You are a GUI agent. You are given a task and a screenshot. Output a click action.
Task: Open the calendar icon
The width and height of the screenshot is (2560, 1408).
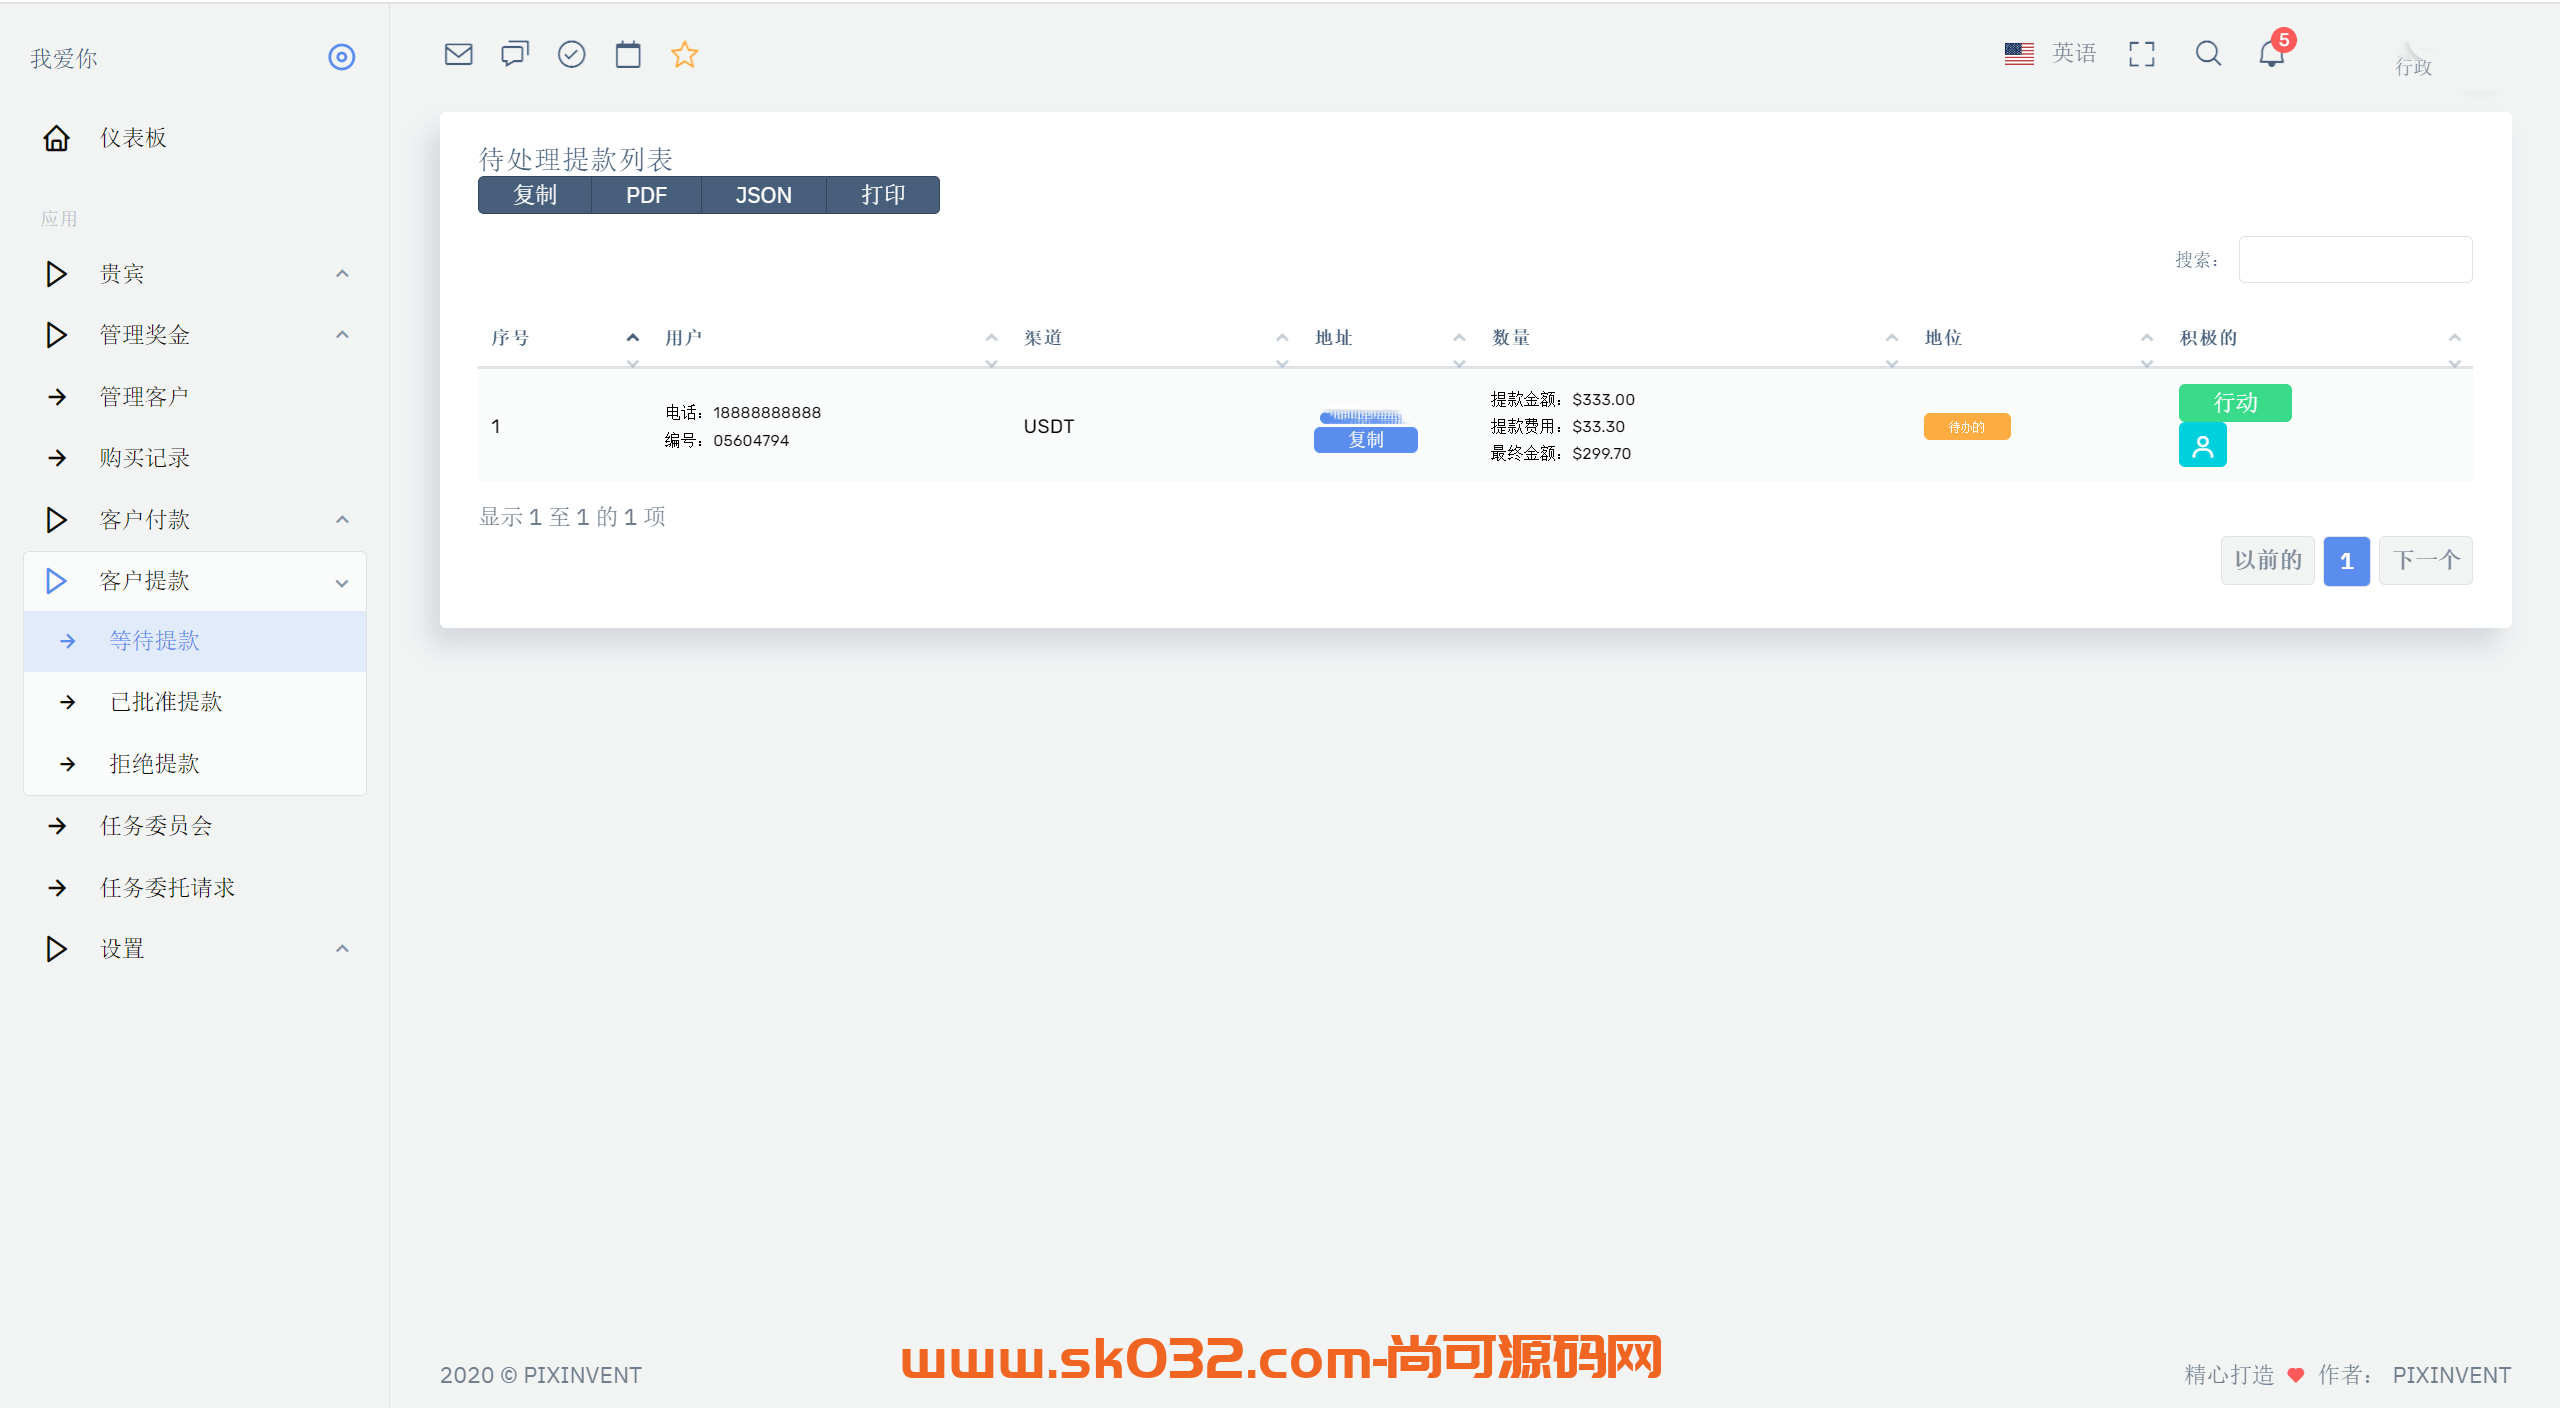[x=628, y=54]
